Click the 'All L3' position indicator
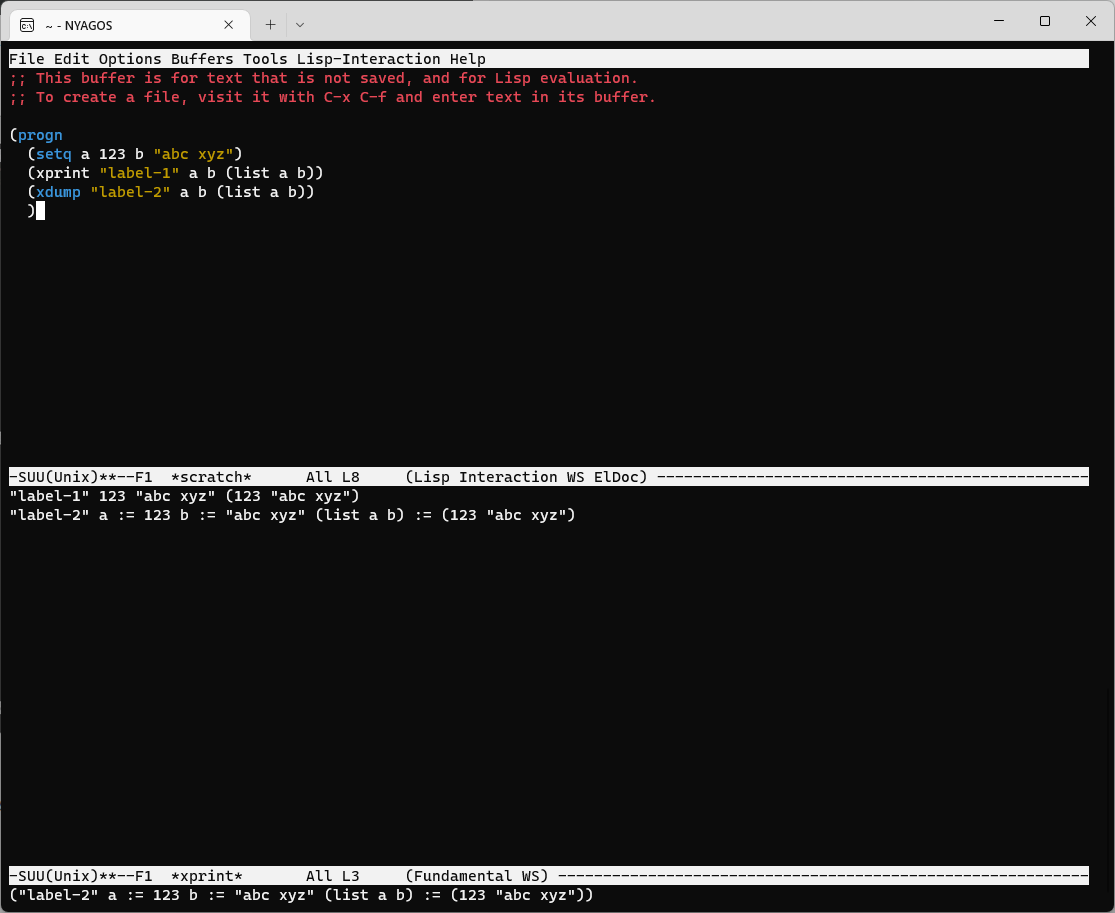This screenshot has height=913, width=1115. point(333,876)
